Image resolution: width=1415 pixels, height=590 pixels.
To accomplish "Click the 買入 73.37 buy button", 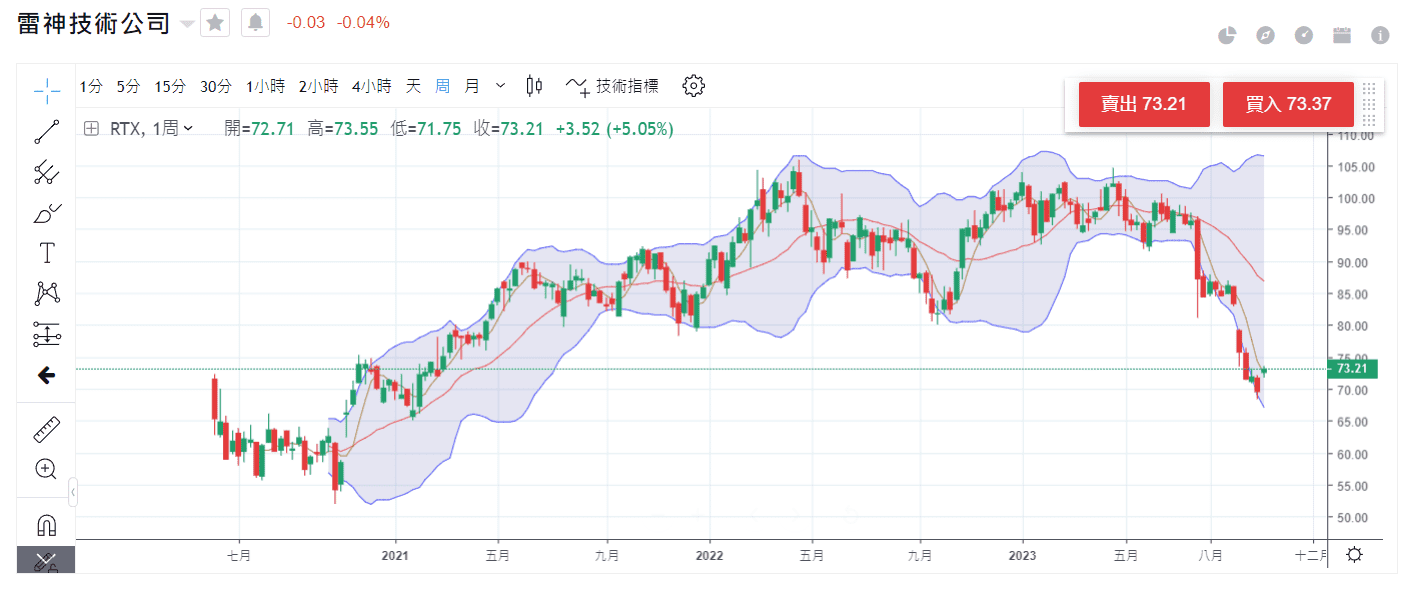I will 1288,104.
